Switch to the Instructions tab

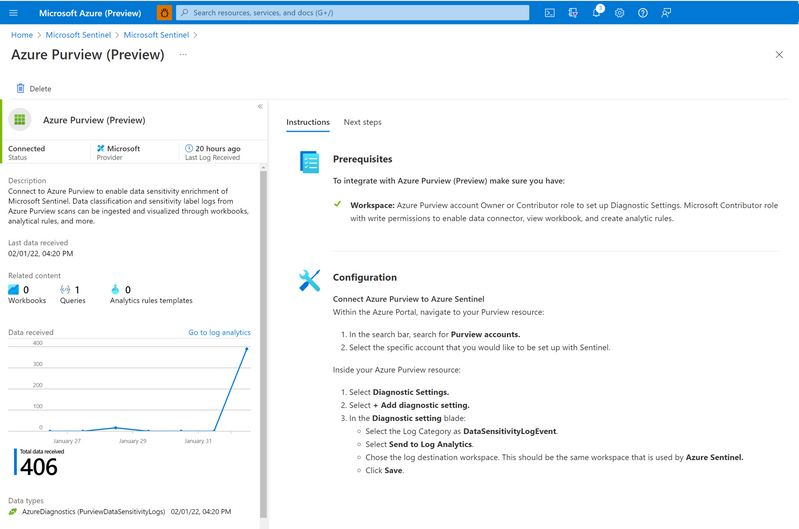308,122
